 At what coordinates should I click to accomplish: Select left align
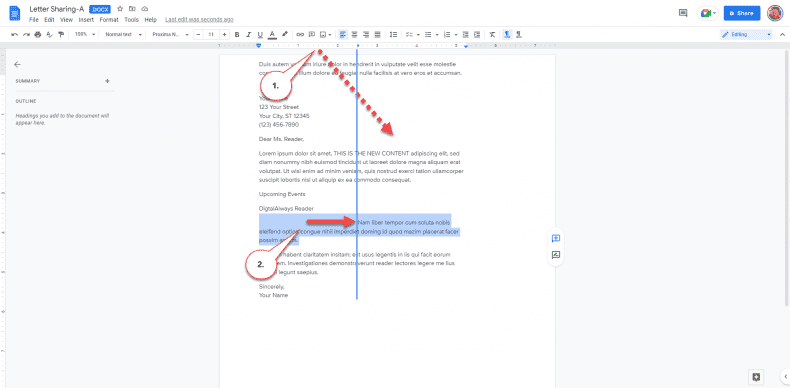coord(343,34)
